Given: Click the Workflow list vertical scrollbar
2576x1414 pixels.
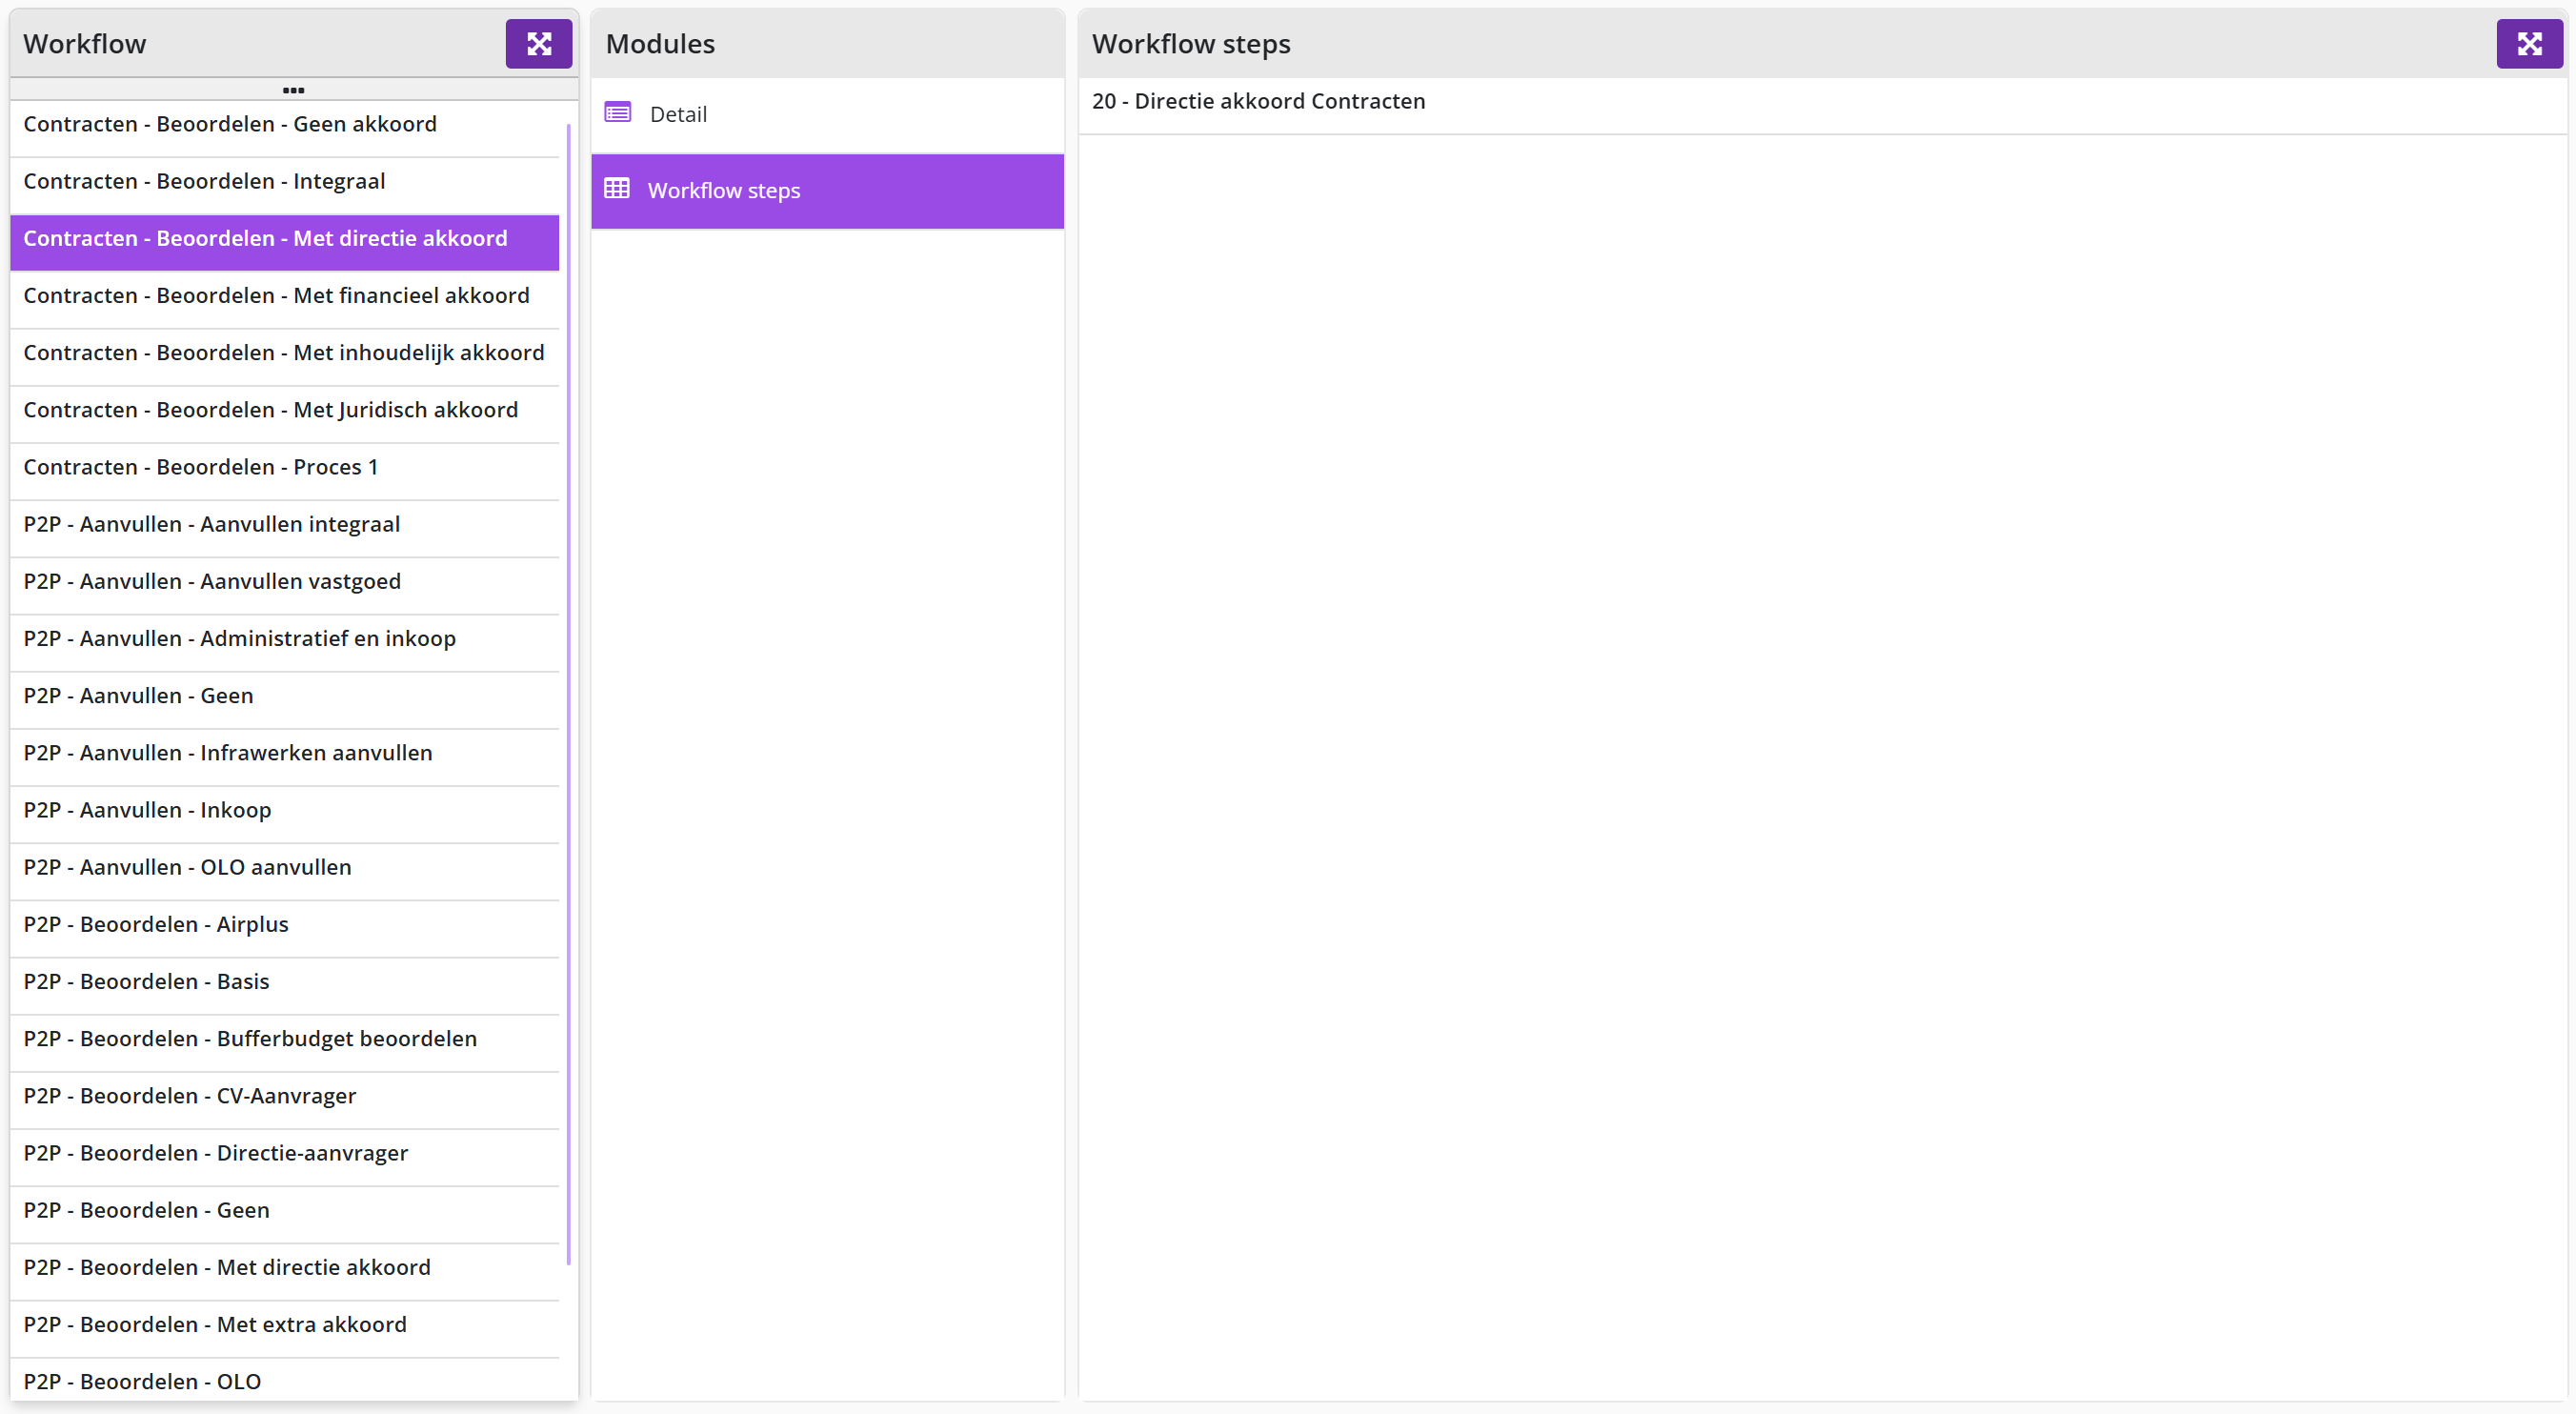Looking at the screenshot, I should (568, 694).
